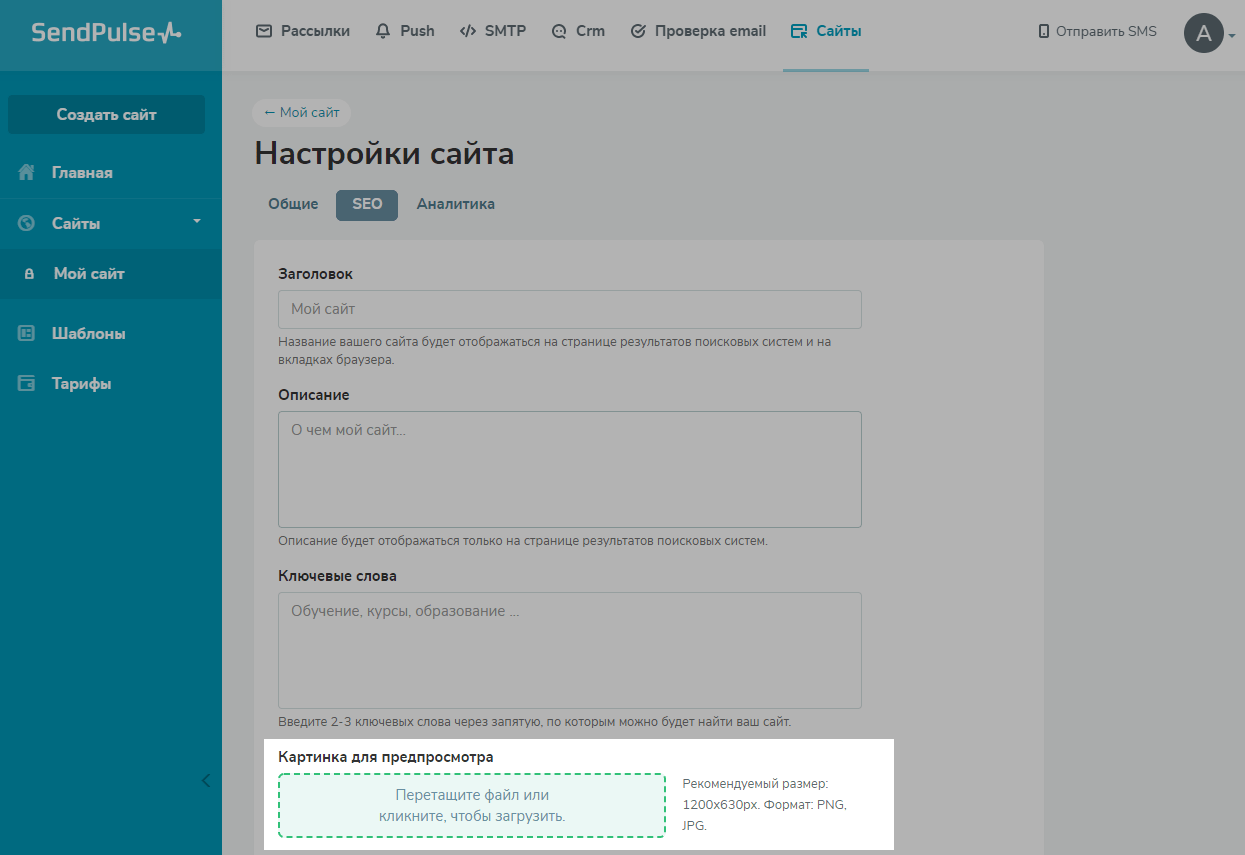
Task: Click inside the Заголовок input field
Action: 568,309
